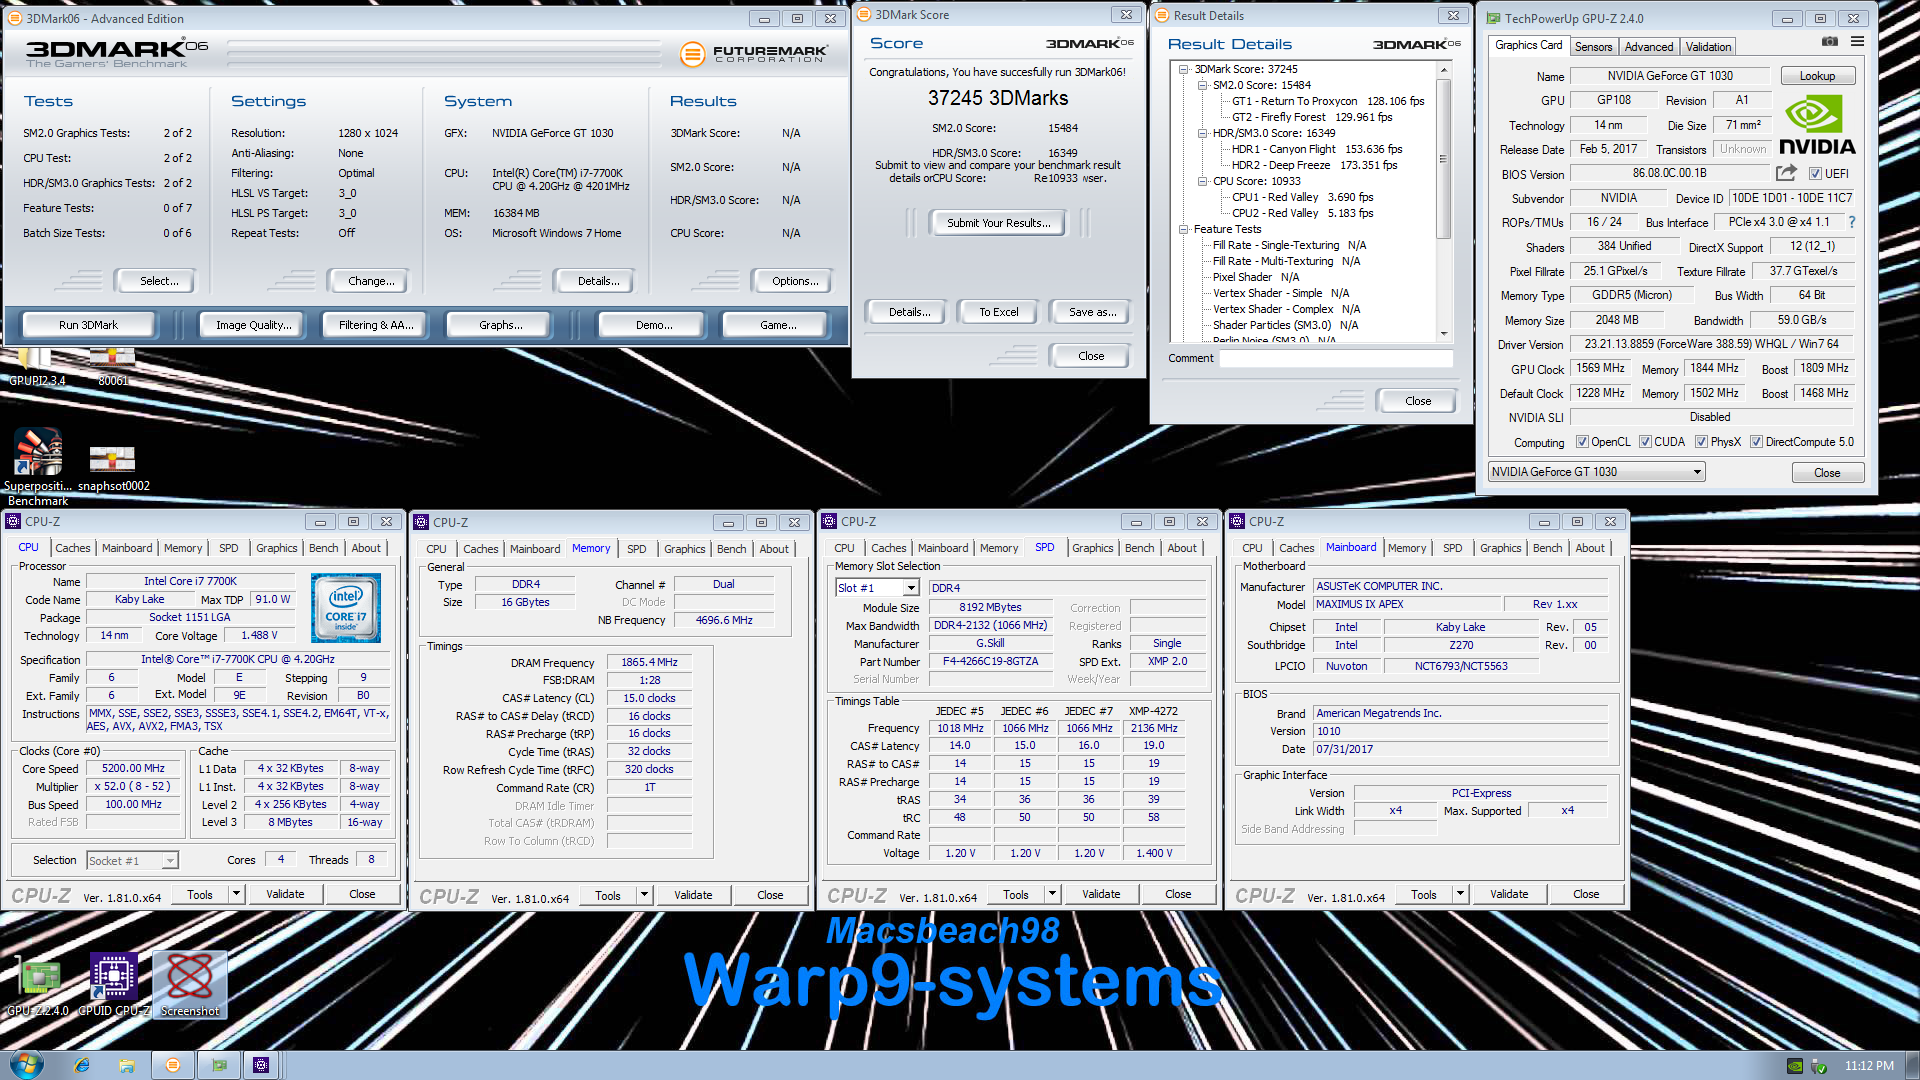Open Caches tab in the first CPU-Z window

[x=73, y=548]
